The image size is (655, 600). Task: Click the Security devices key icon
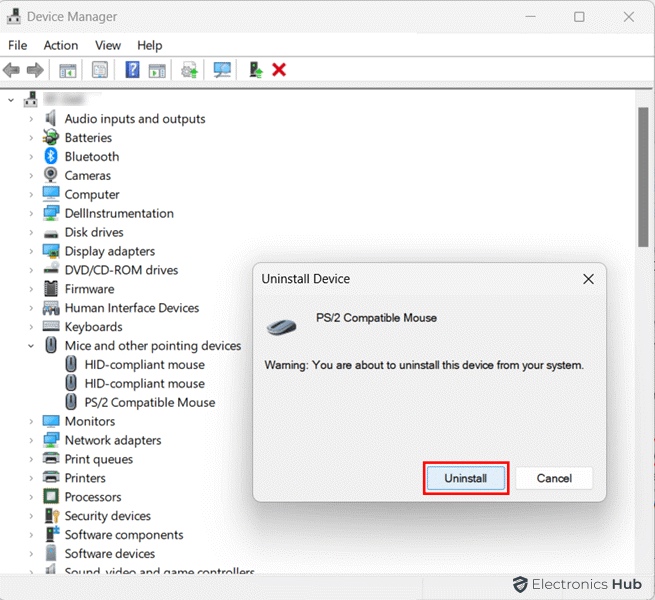tap(52, 516)
